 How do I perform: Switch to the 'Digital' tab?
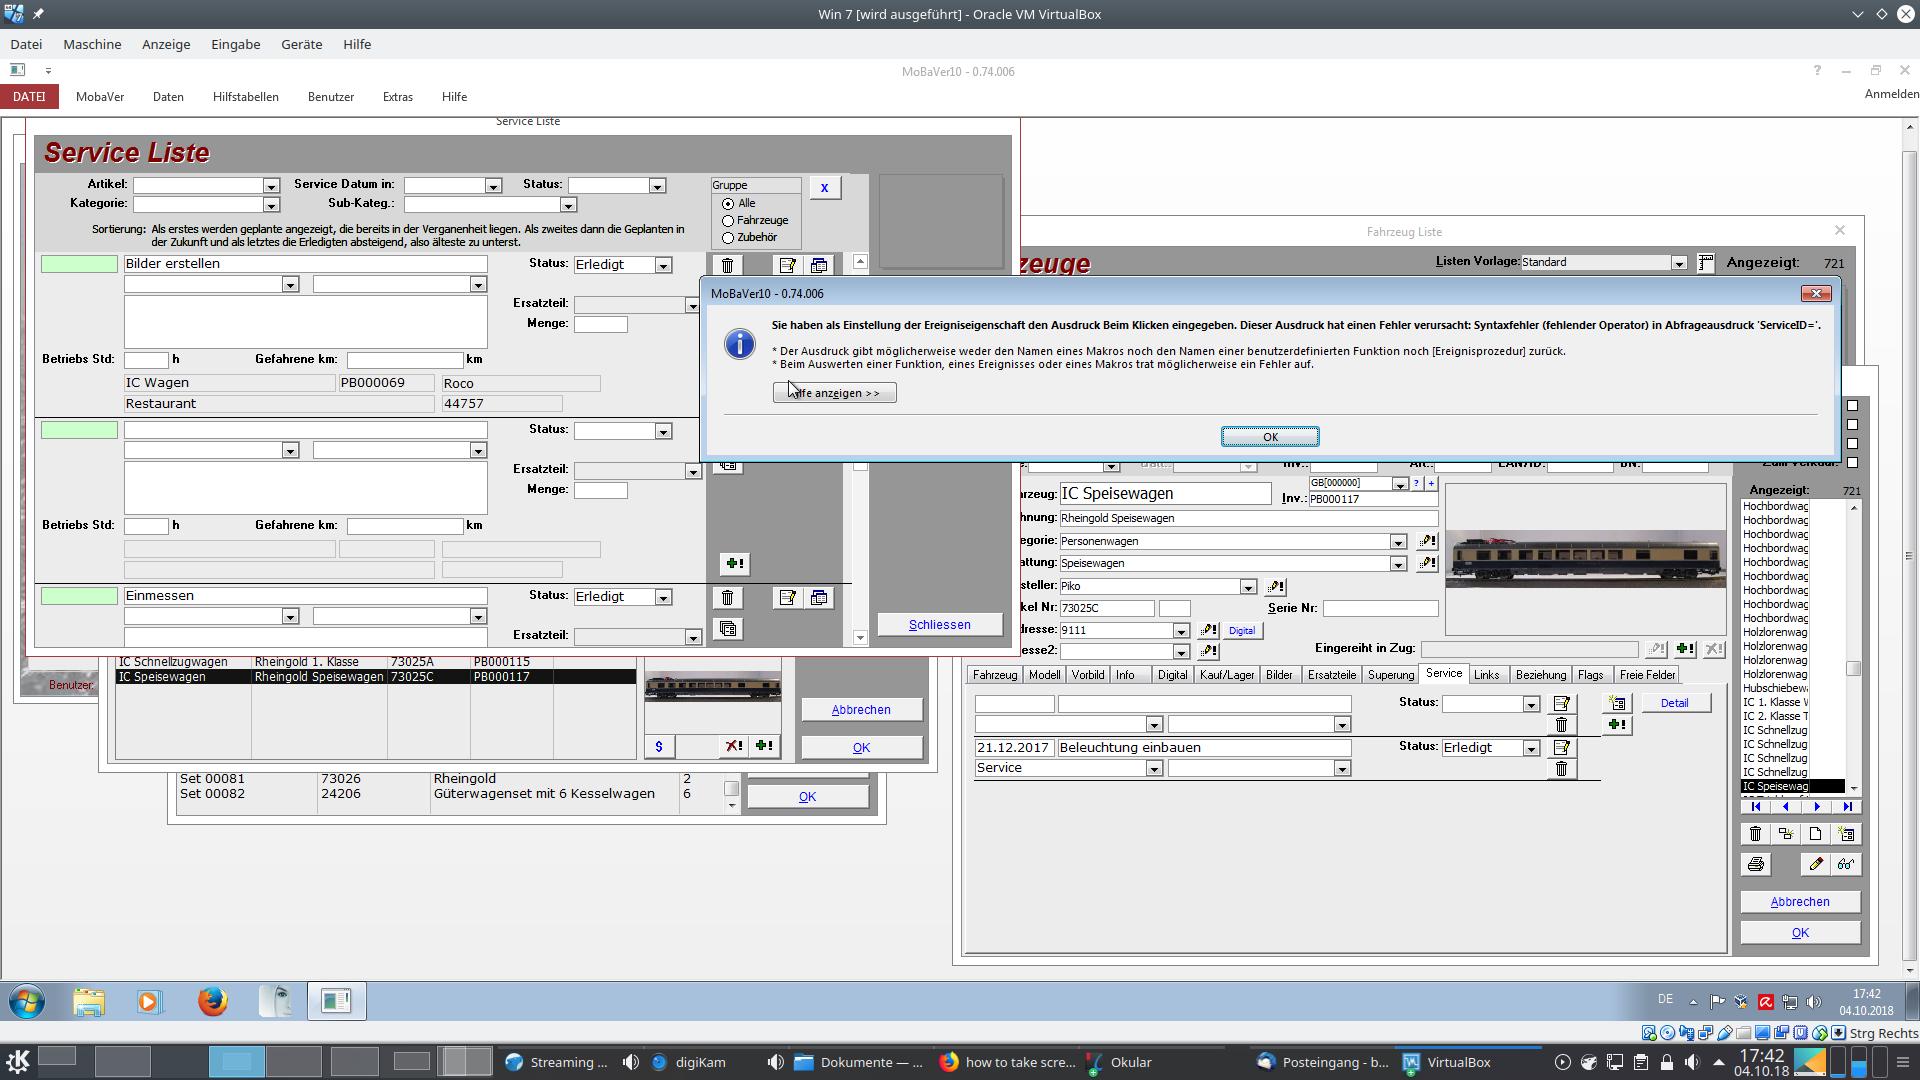pyautogui.click(x=1172, y=675)
